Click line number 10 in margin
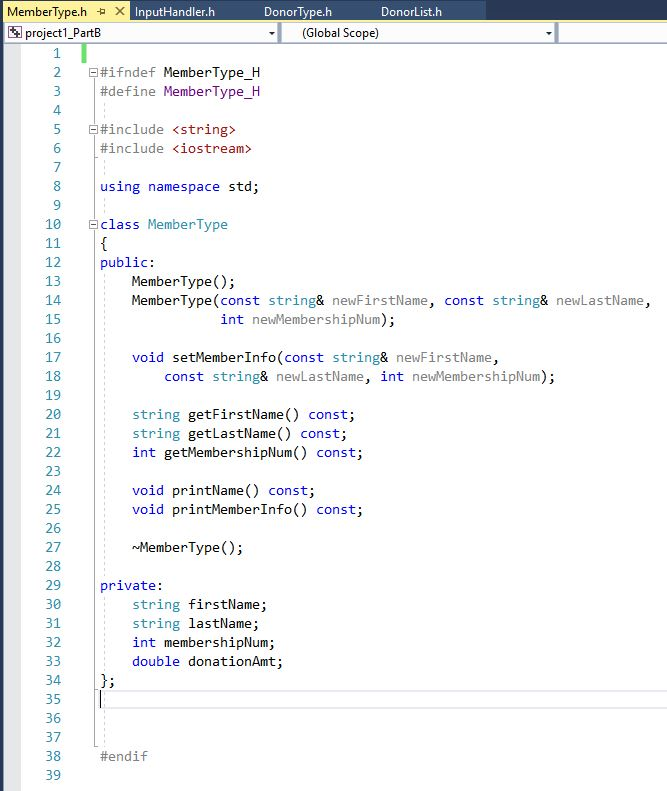 tap(53, 224)
